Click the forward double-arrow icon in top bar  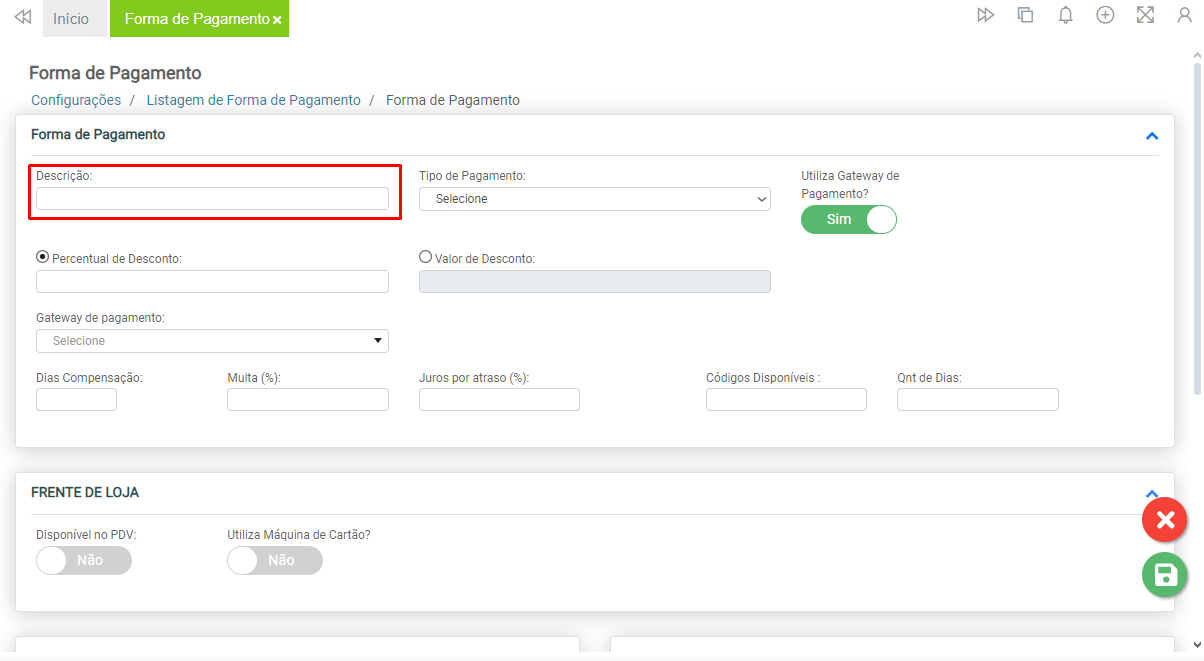tap(985, 15)
